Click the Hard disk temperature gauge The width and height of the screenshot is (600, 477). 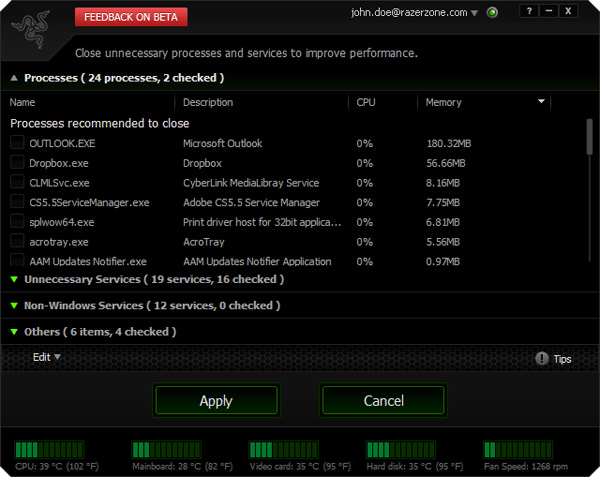click(392, 450)
